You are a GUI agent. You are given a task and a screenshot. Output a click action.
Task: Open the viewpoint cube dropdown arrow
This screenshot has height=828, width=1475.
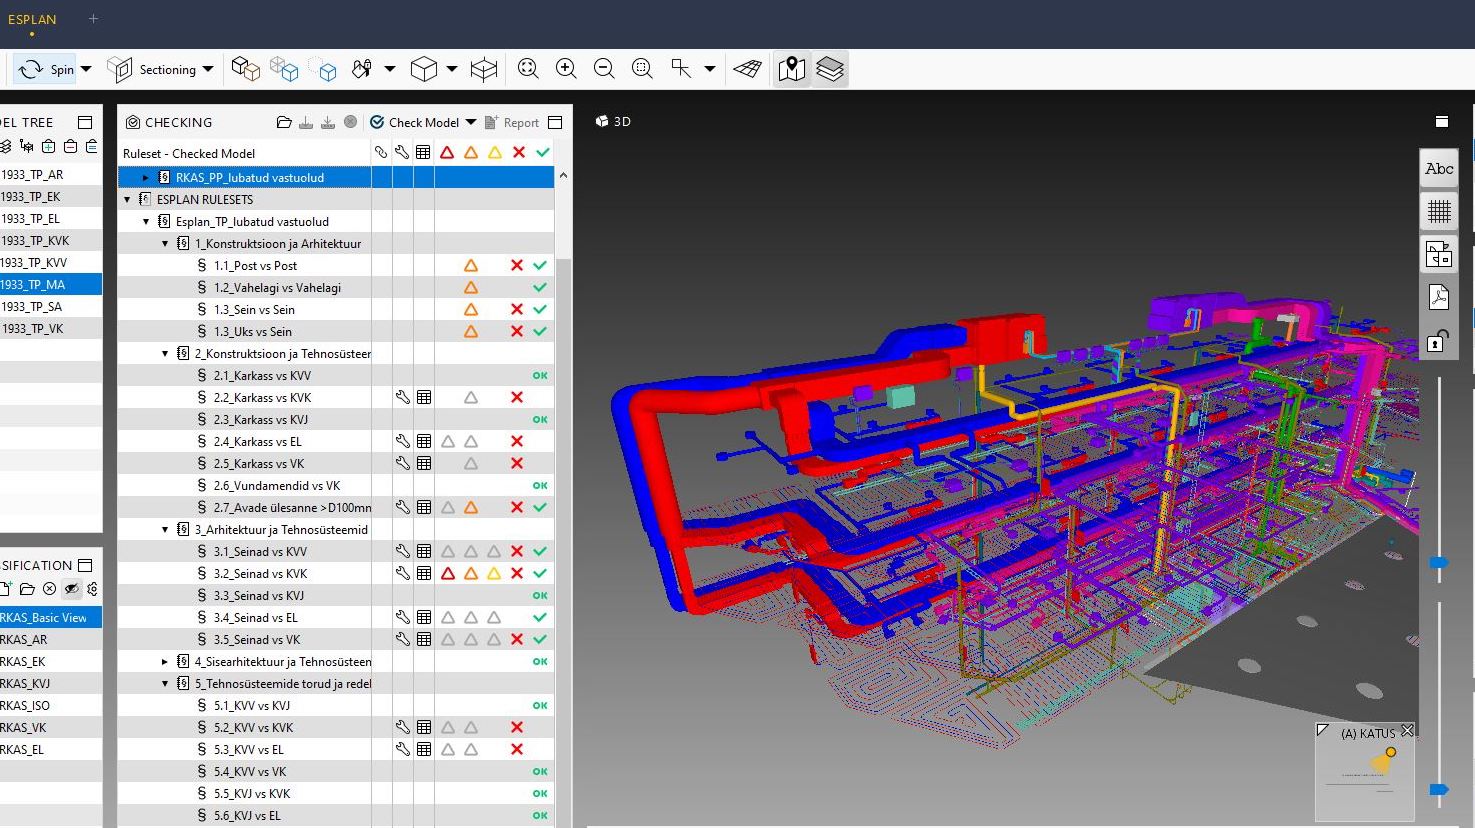[452, 69]
